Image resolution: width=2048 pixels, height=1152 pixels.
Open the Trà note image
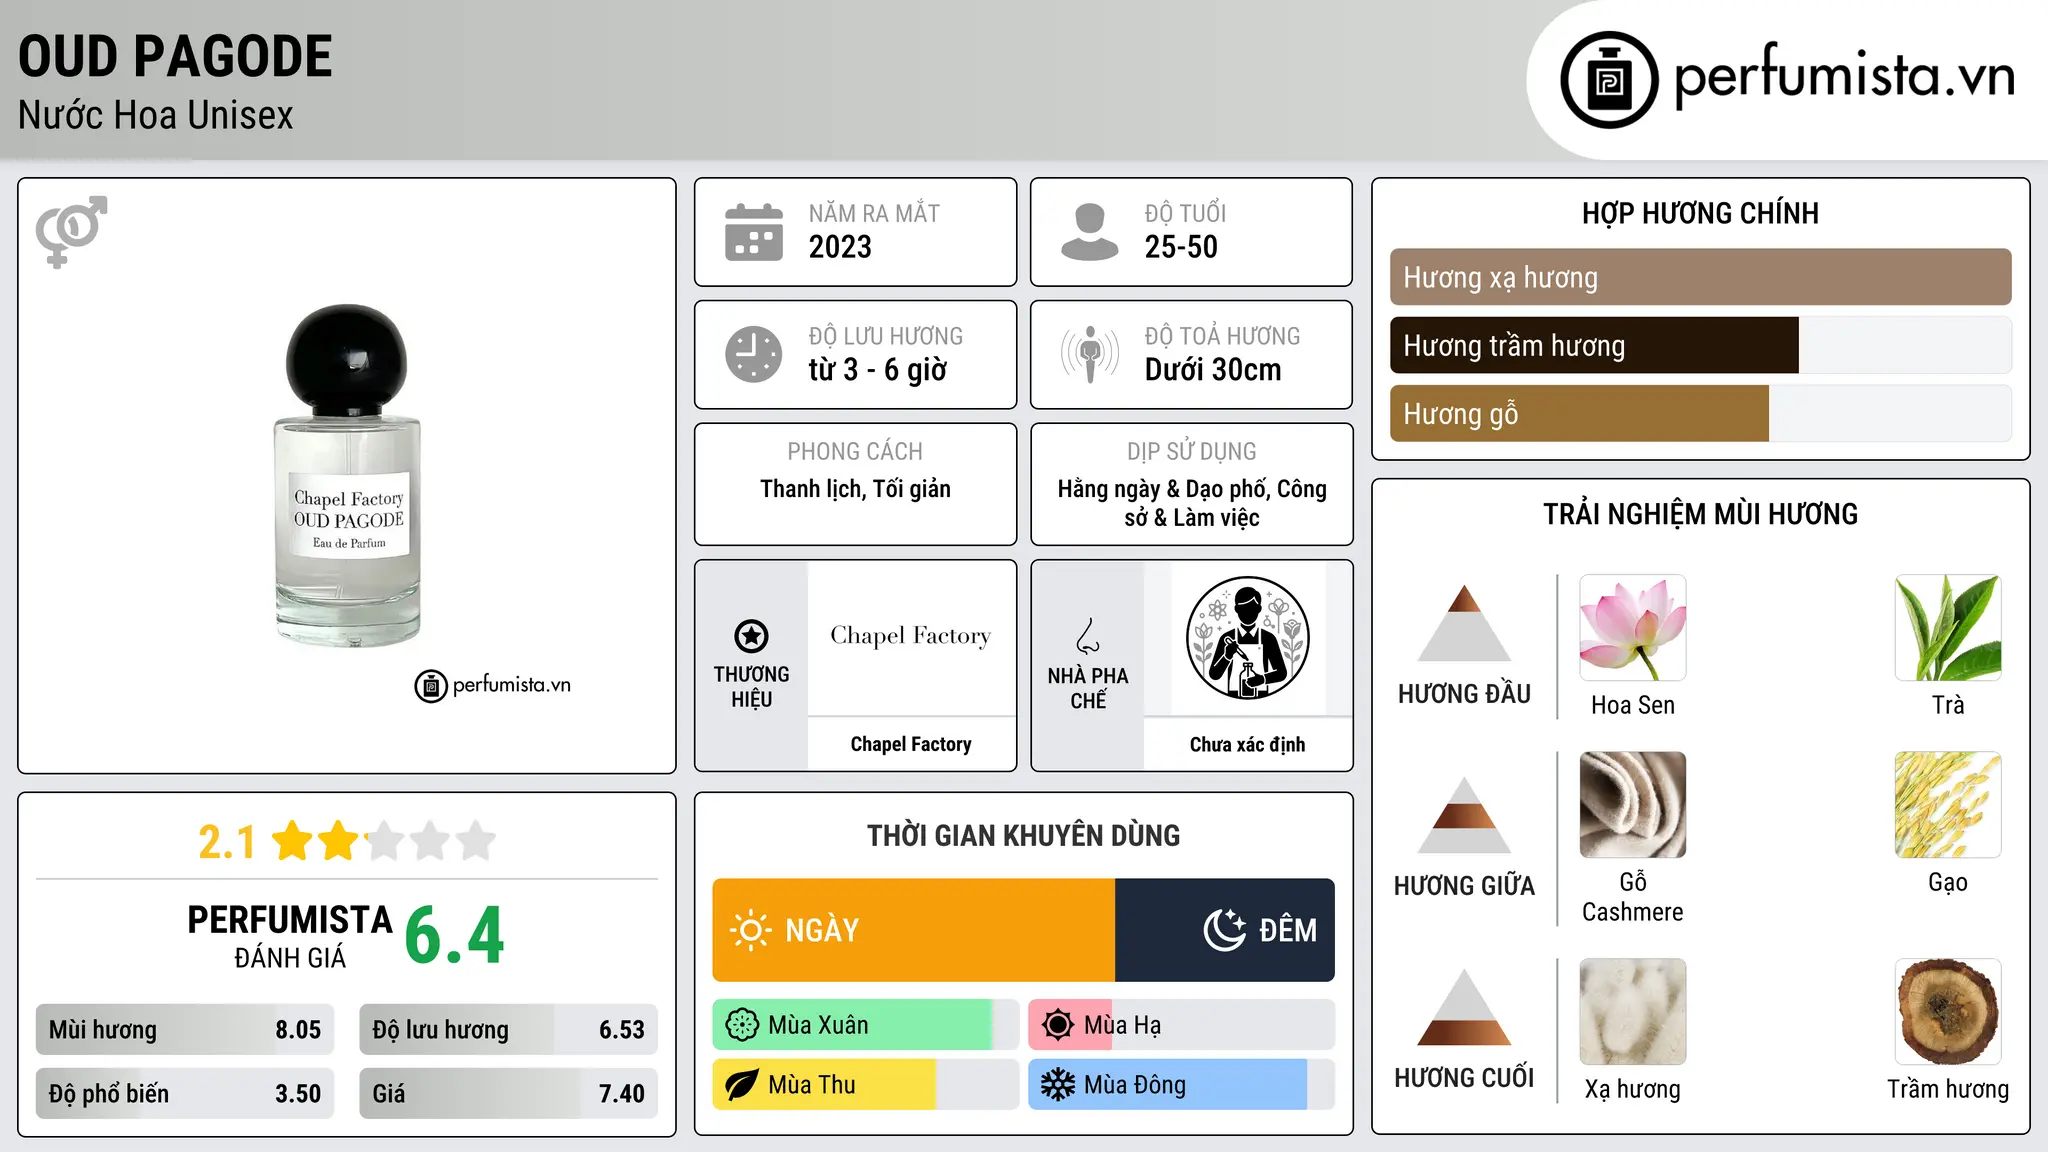pyautogui.click(x=1948, y=628)
